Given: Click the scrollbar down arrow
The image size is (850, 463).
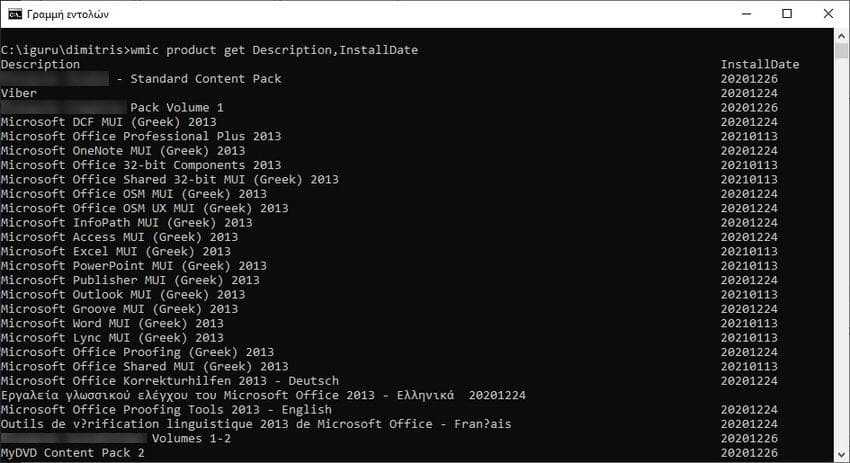Looking at the screenshot, I should pyautogui.click(x=841, y=454).
